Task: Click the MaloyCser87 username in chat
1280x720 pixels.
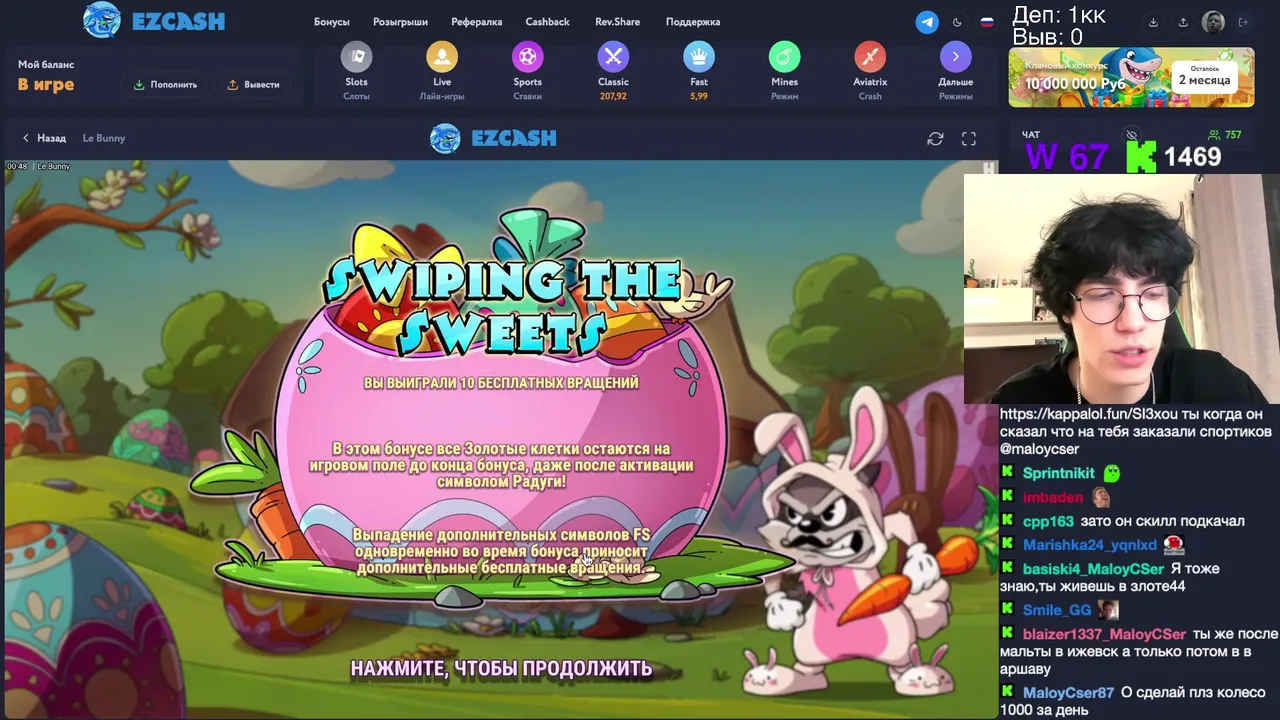Action: tap(1068, 692)
